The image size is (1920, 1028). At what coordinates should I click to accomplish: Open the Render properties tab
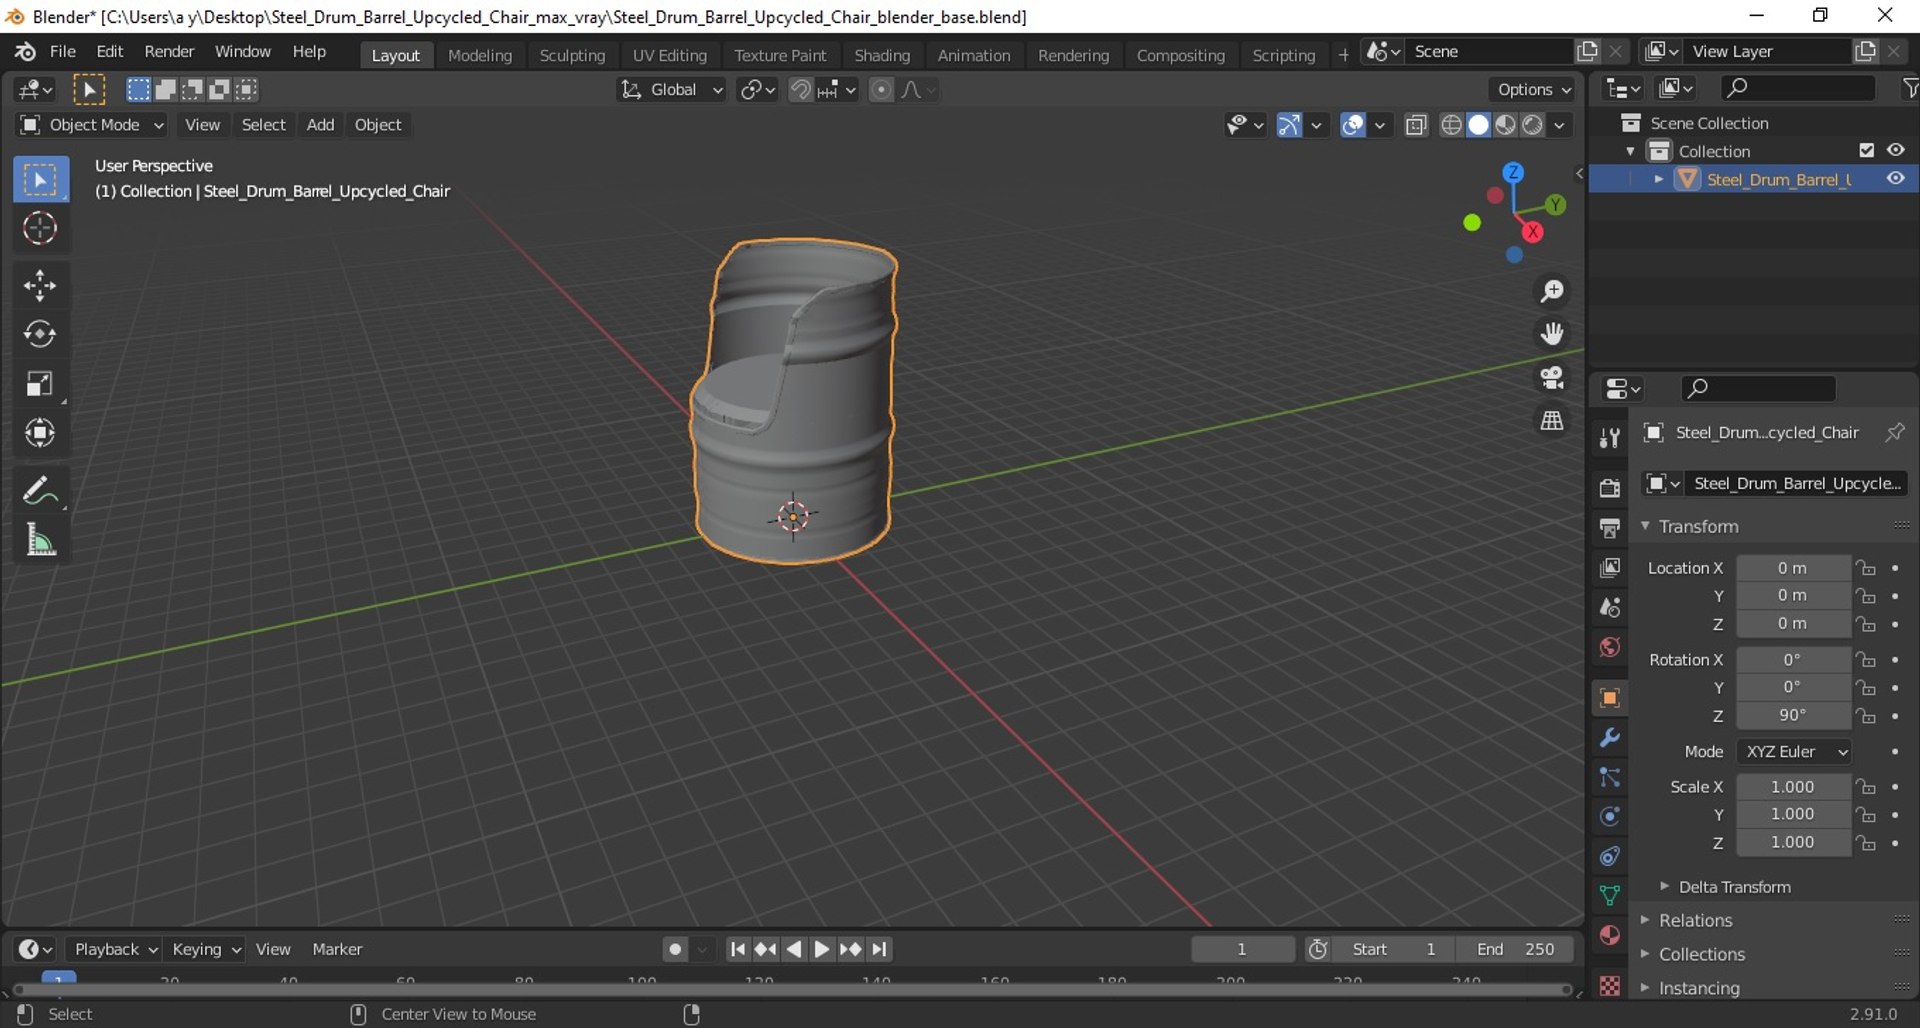tap(1609, 488)
